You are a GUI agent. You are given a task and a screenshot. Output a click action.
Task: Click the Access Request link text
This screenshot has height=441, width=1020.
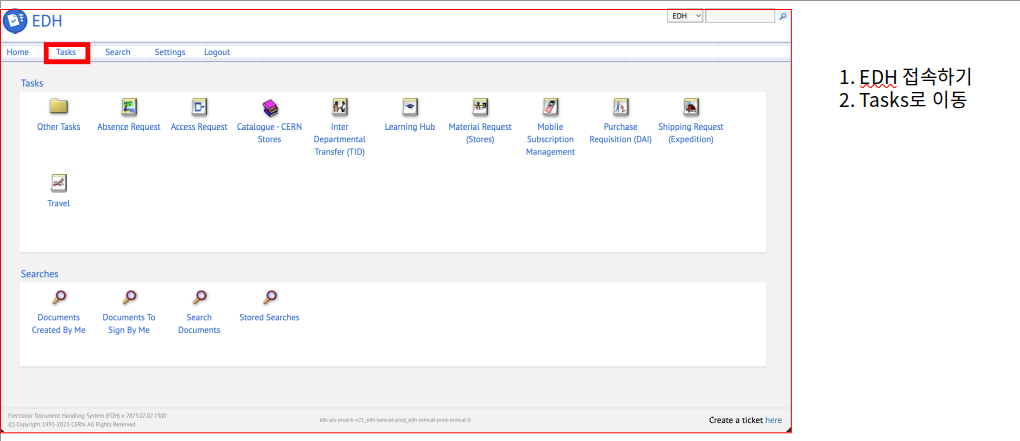(199, 127)
